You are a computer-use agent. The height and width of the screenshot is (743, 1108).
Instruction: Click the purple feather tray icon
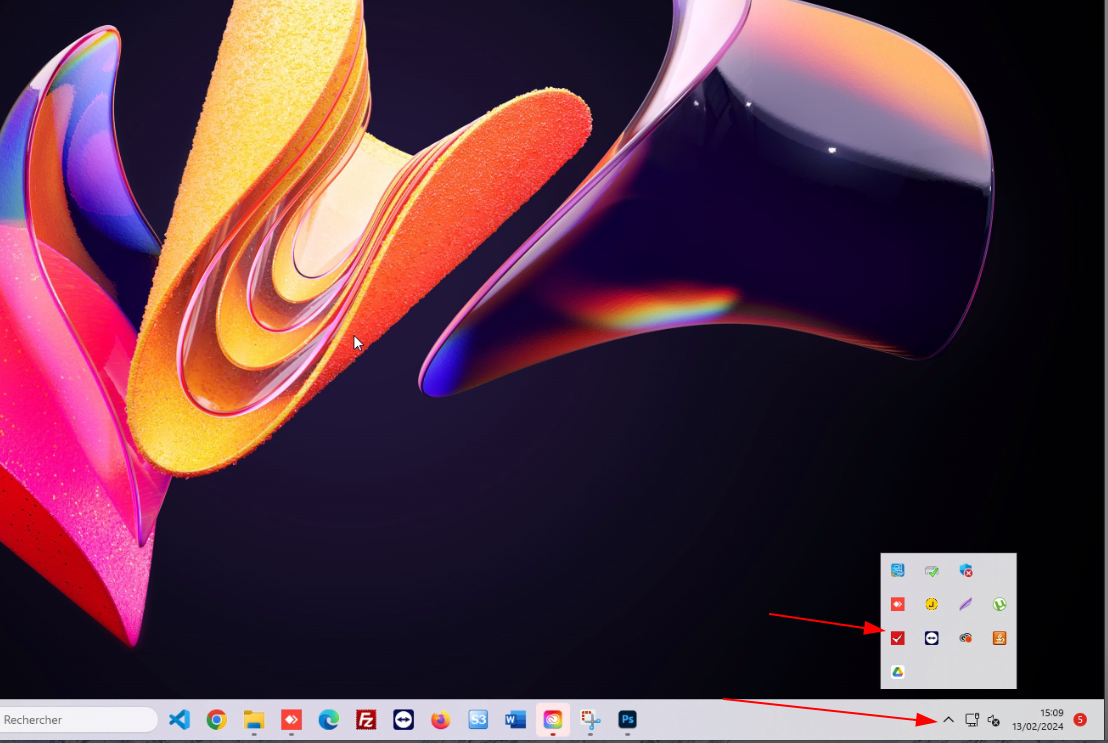point(965,604)
